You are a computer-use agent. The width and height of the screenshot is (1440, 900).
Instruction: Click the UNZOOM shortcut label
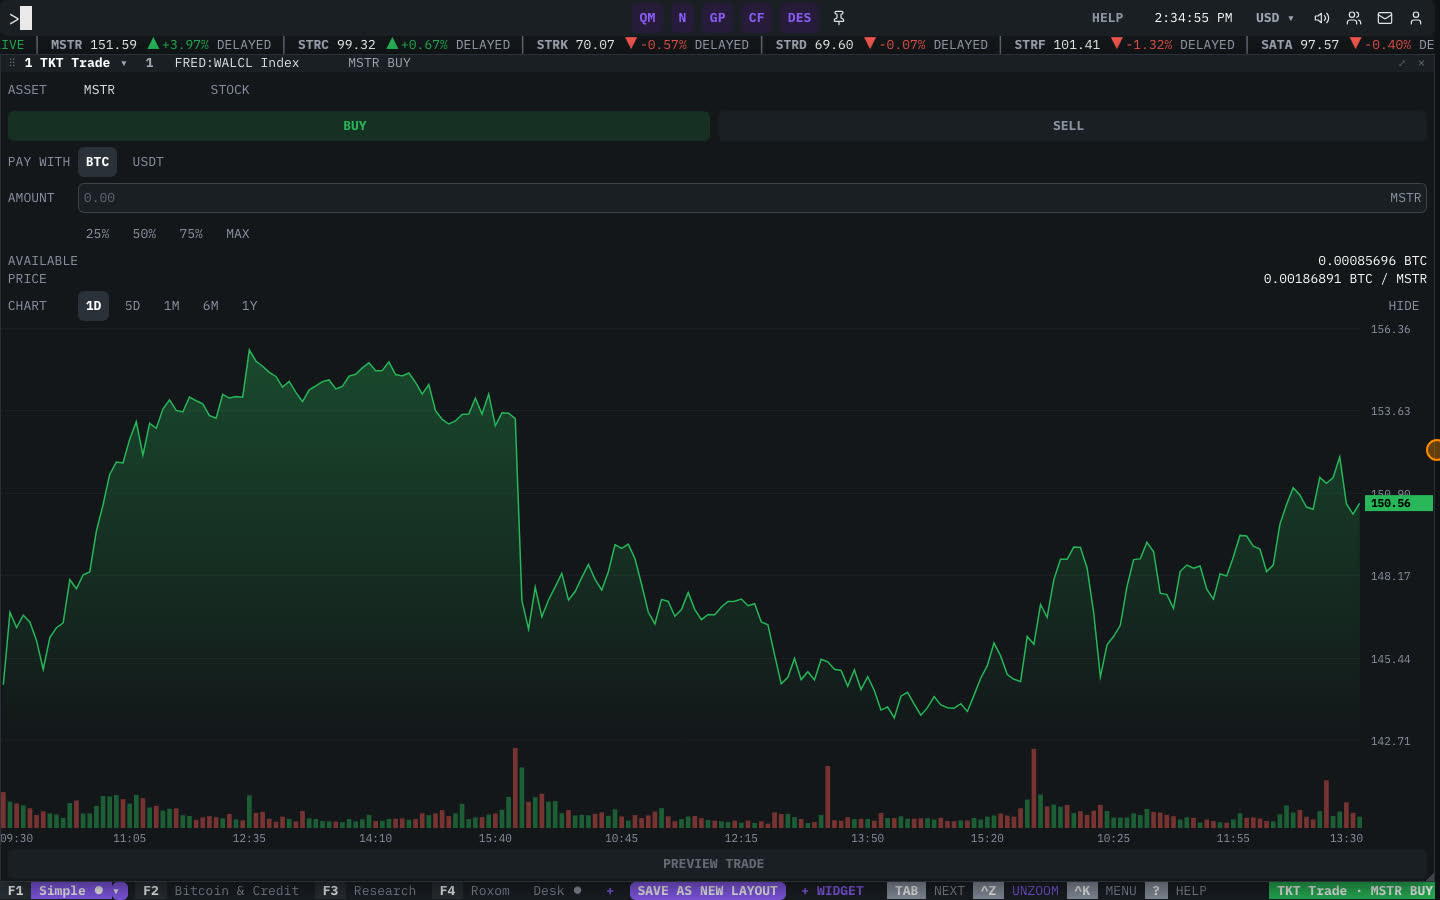pos(1035,891)
